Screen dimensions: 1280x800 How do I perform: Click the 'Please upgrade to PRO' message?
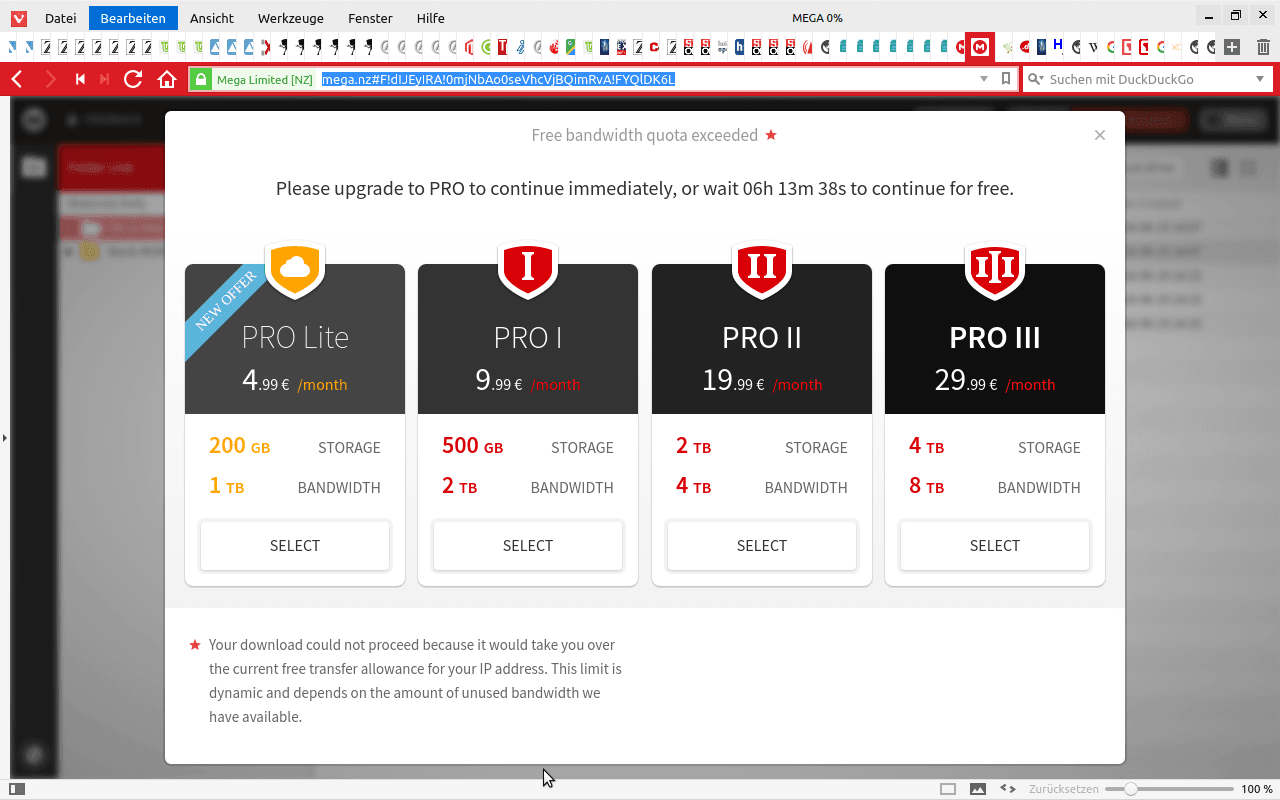[x=645, y=188]
